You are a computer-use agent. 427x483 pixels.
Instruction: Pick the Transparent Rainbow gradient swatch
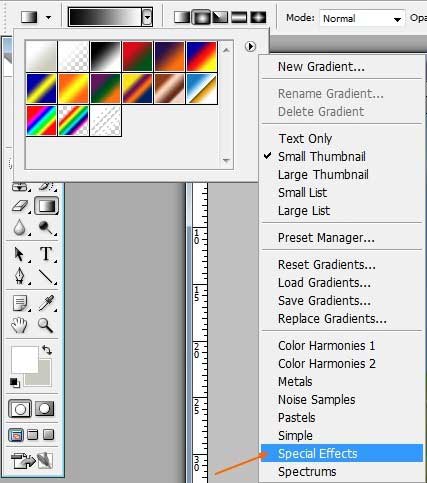click(x=73, y=121)
